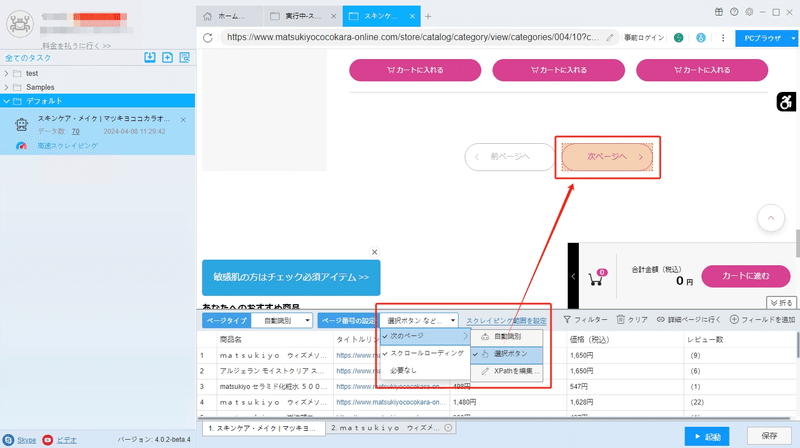Reload the page with the refresh icon

tap(208, 38)
